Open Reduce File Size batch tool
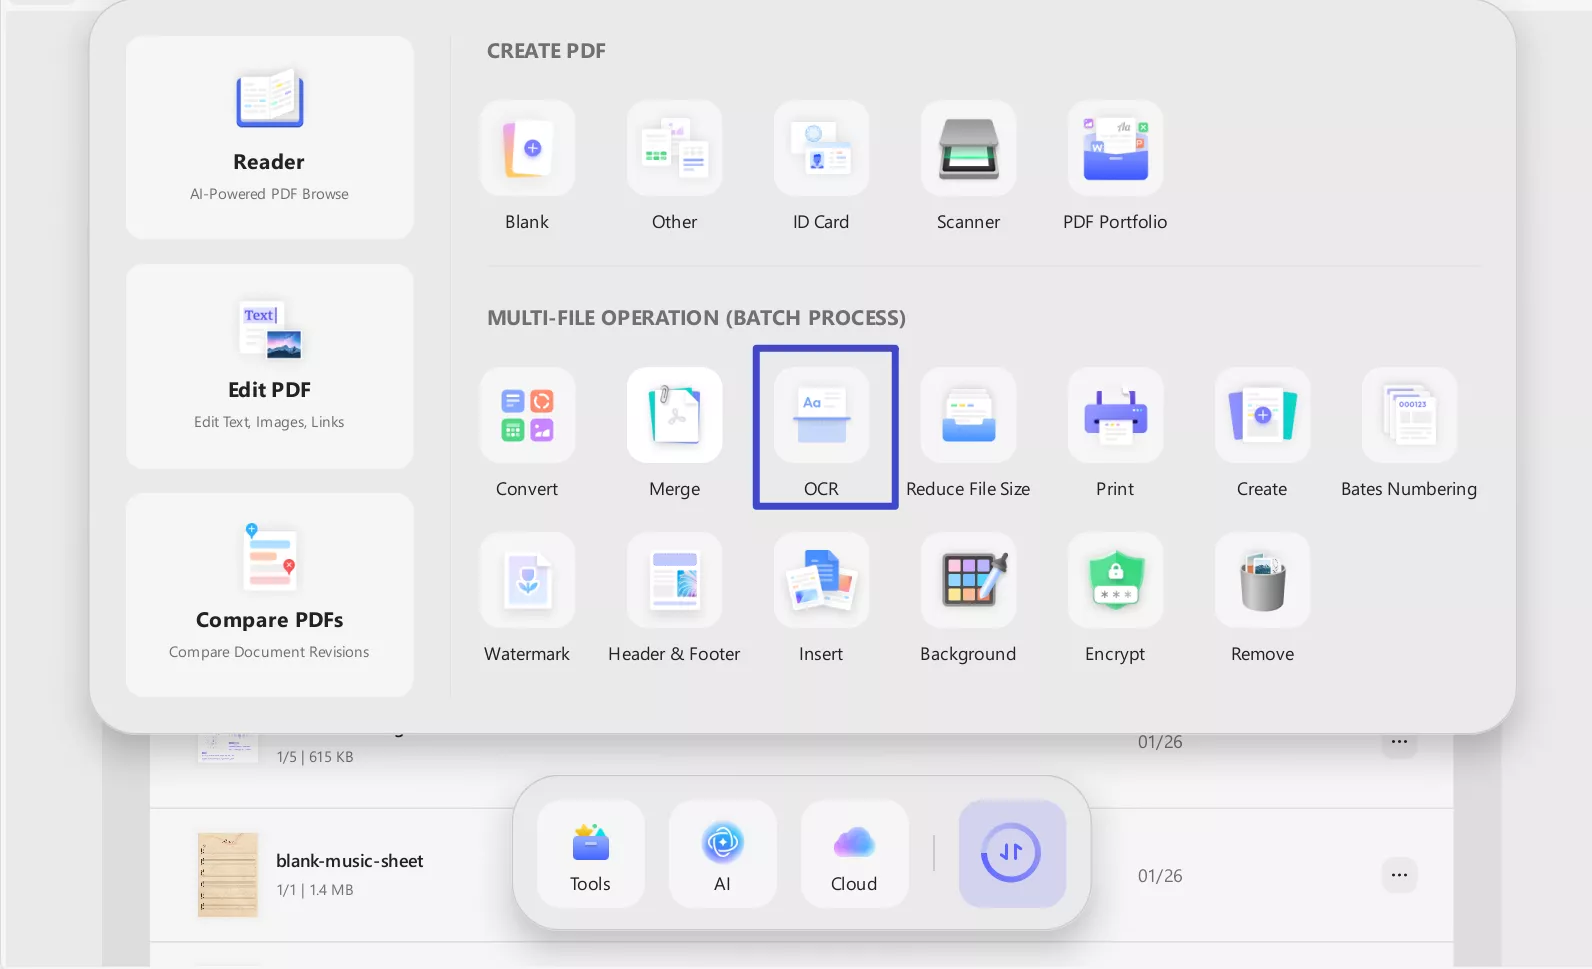 click(968, 415)
